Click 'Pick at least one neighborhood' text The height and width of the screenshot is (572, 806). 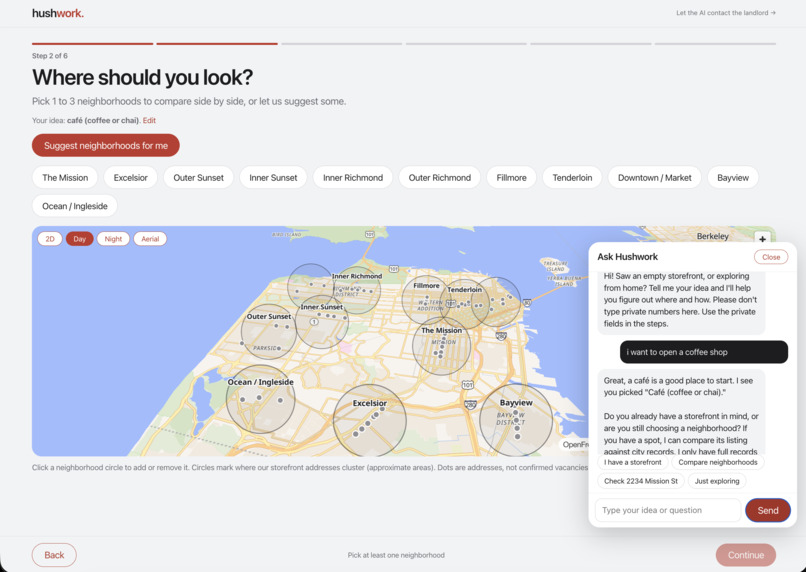click(x=396, y=555)
